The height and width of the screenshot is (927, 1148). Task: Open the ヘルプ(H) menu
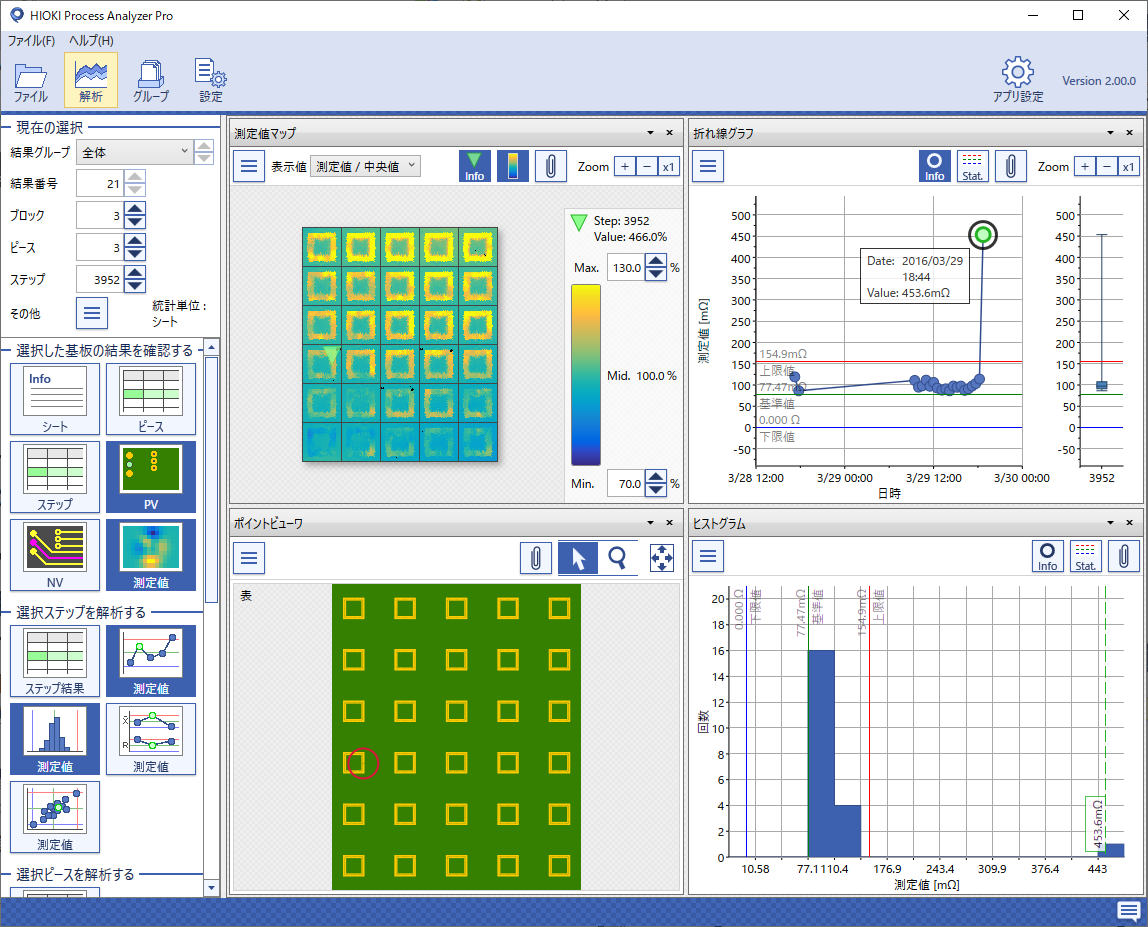91,40
